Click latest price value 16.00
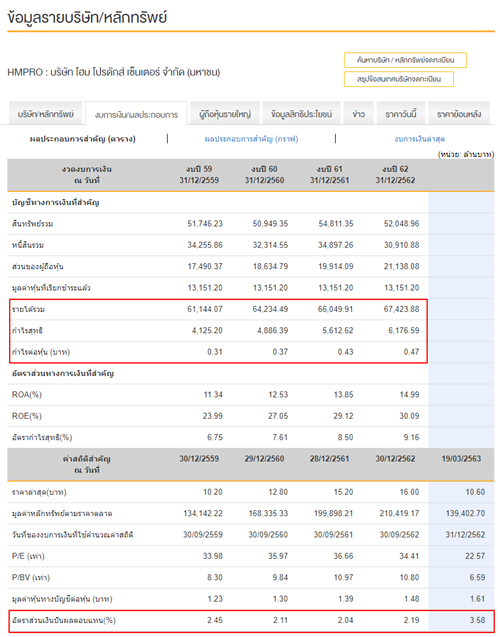Viewport: 500px width, 637px height. pos(409,492)
